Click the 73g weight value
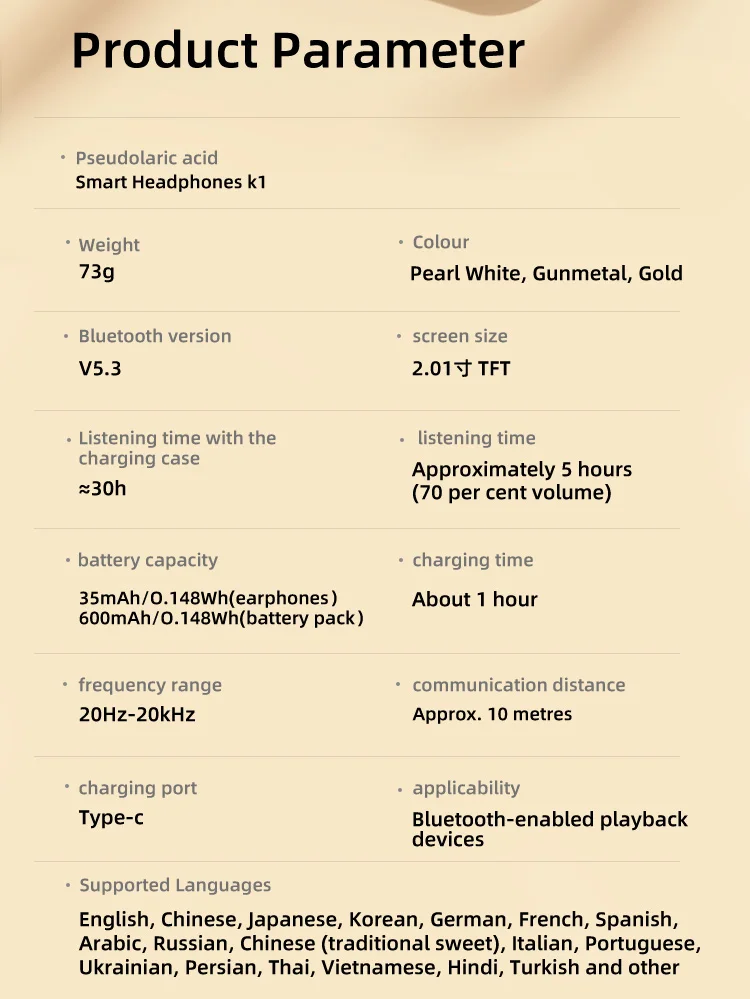750x999 pixels. point(97,272)
